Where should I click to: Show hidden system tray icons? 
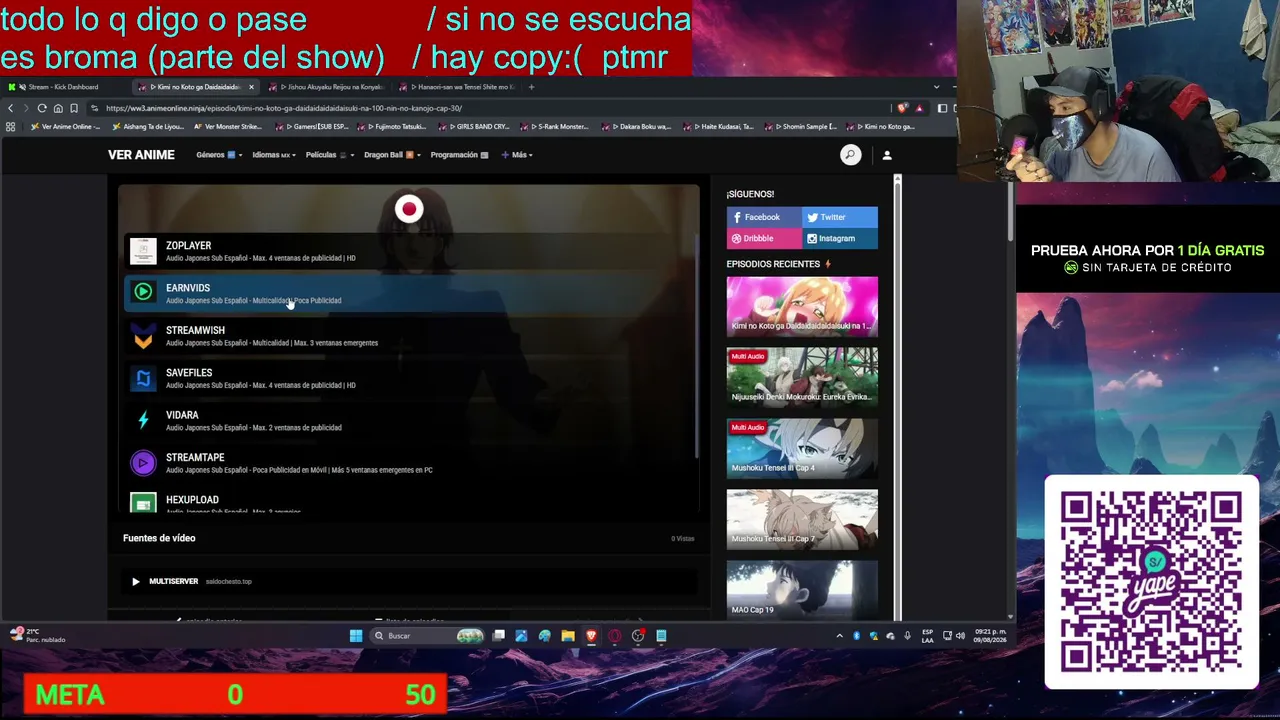point(839,636)
